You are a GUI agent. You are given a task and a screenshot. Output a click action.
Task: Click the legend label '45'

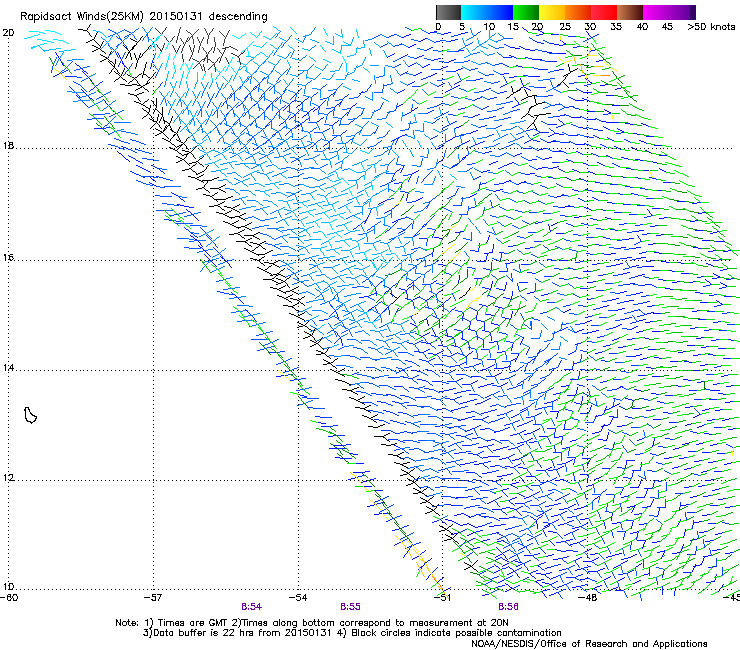coord(667,27)
